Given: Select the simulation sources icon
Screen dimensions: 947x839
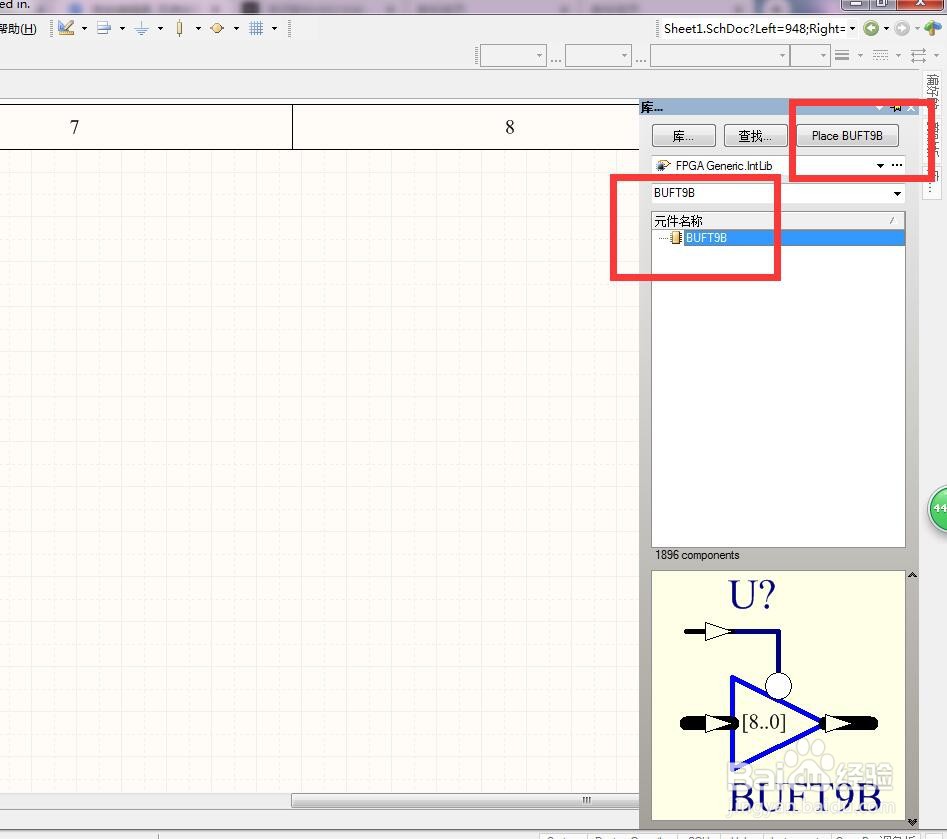Looking at the screenshot, I should coord(217,28).
